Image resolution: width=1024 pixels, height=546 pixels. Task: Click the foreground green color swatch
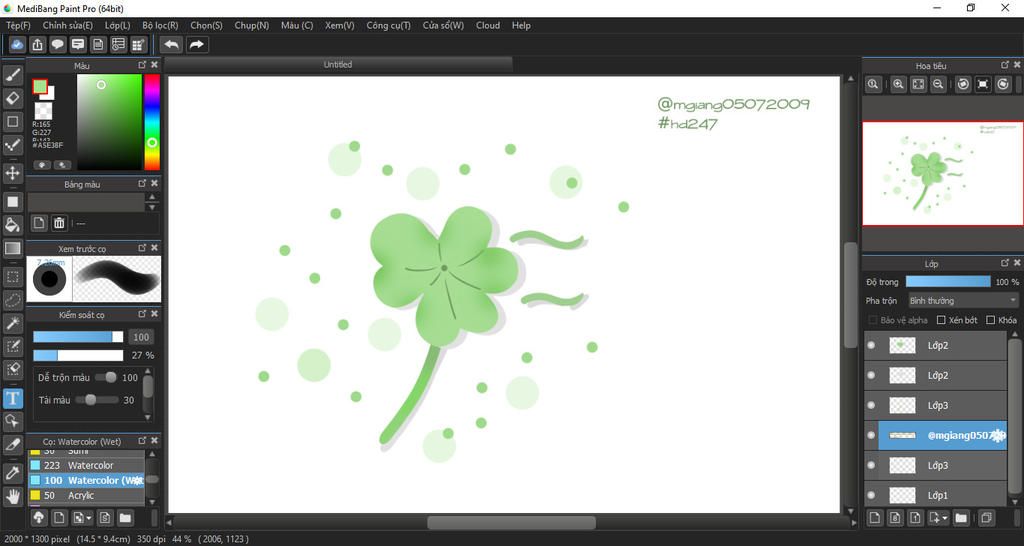(x=40, y=87)
